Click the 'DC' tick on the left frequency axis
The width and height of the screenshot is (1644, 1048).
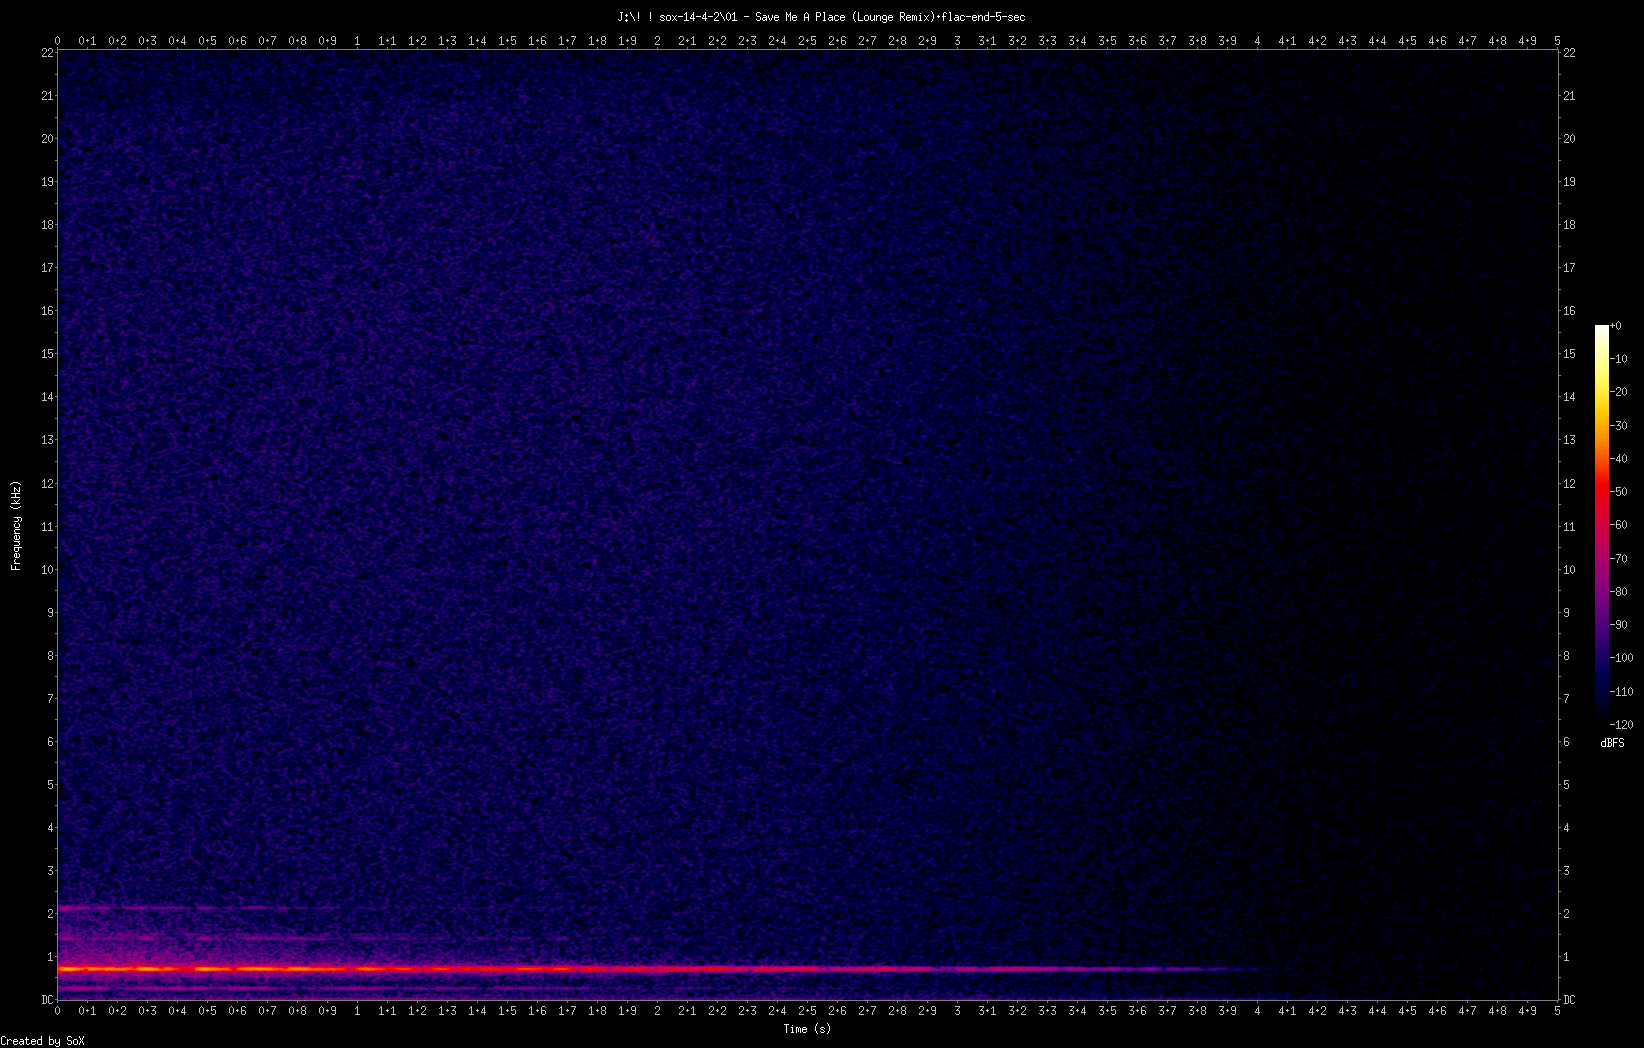coord(47,1000)
